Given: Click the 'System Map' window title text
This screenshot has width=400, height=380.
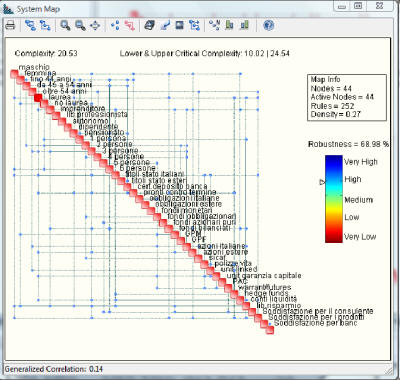Looking at the screenshot, I should [x=38, y=9].
